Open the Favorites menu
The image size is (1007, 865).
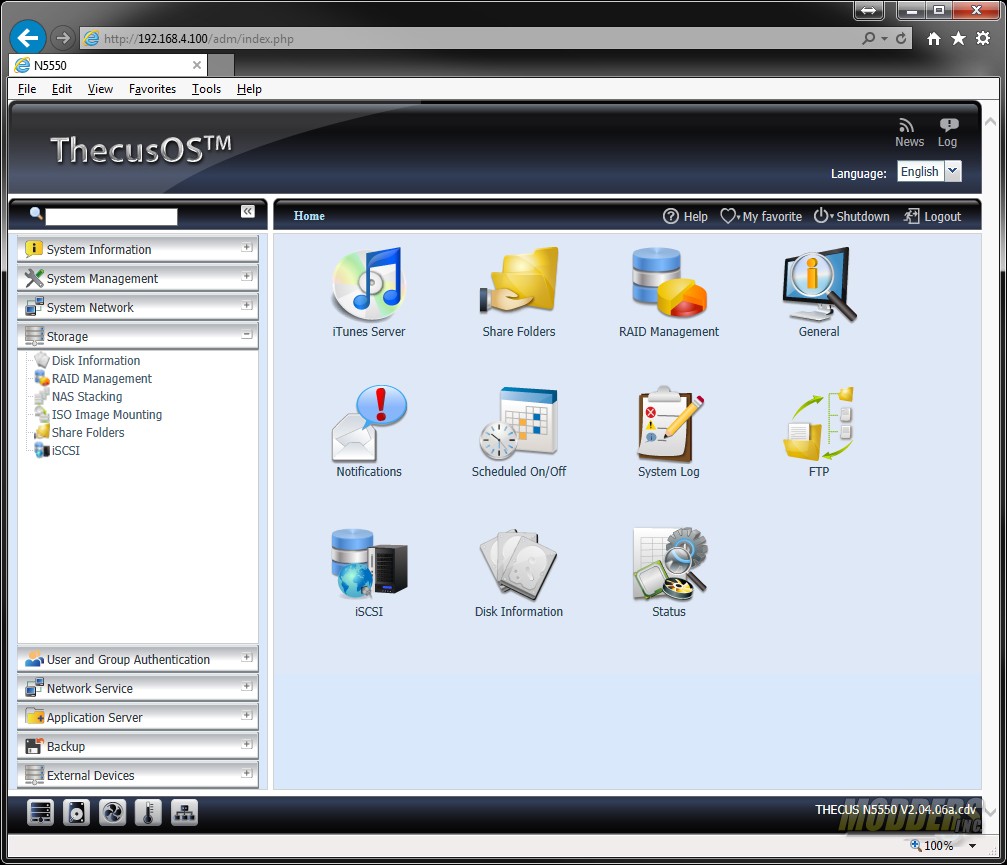(x=152, y=89)
